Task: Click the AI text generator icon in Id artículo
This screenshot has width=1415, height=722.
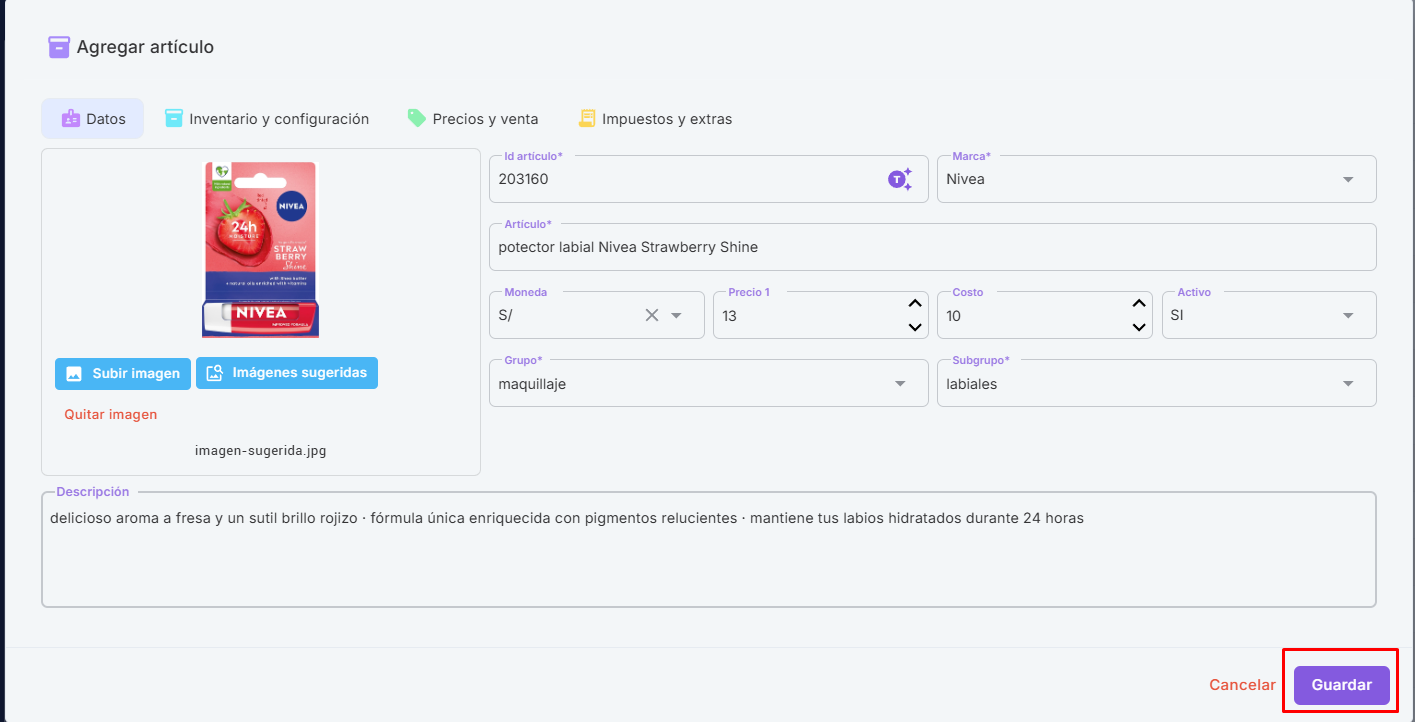Action: [900, 179]
